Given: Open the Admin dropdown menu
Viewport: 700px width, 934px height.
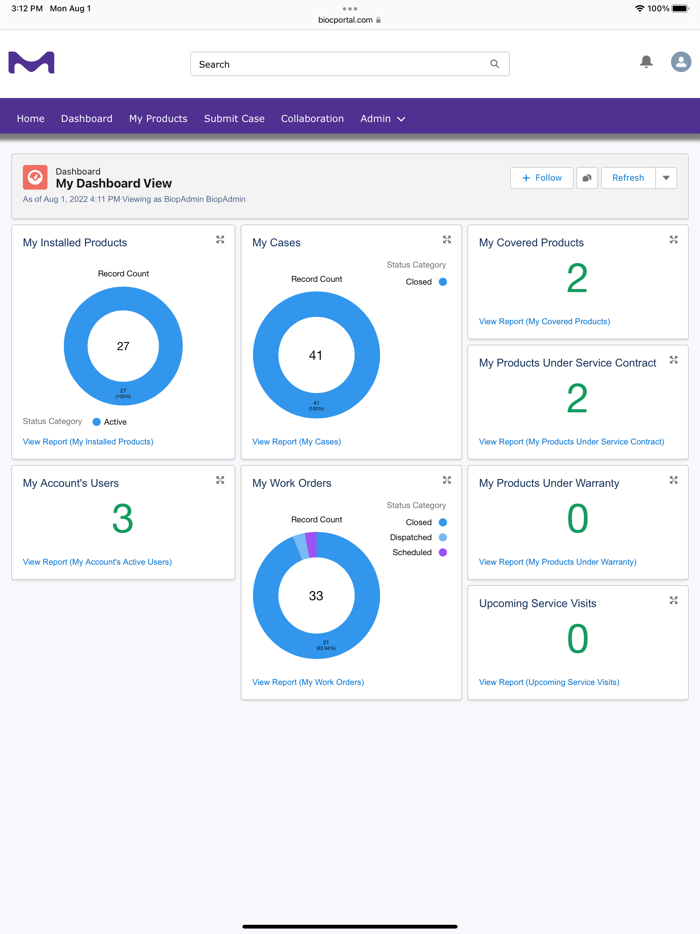Looking at the screenshot, I should [x=382, y=119].
